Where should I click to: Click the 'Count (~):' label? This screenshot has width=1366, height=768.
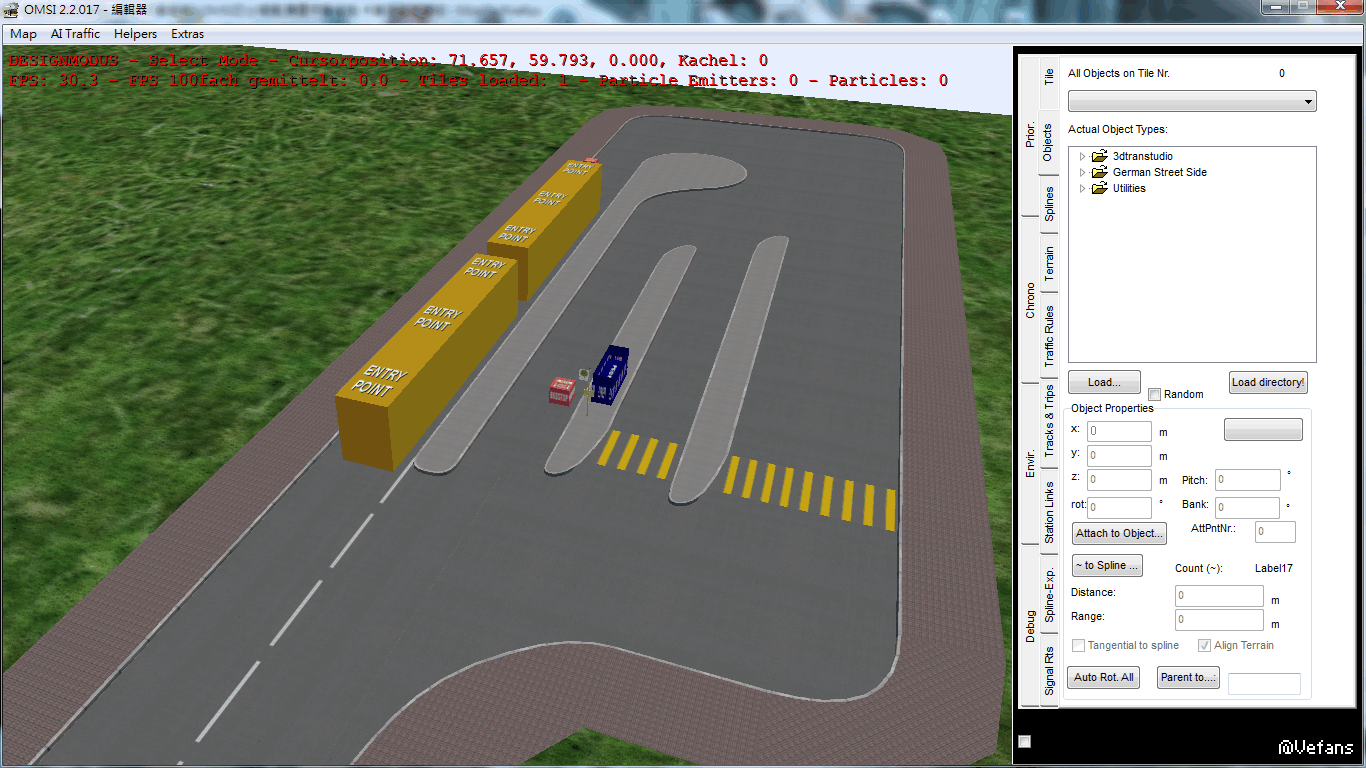click(1199, 568)
